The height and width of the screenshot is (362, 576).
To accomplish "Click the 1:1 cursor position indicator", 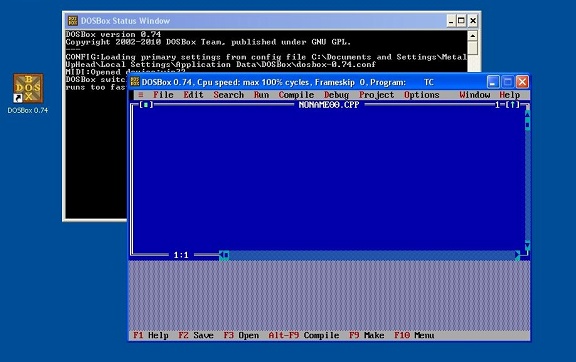I will [x=181, y=255].
